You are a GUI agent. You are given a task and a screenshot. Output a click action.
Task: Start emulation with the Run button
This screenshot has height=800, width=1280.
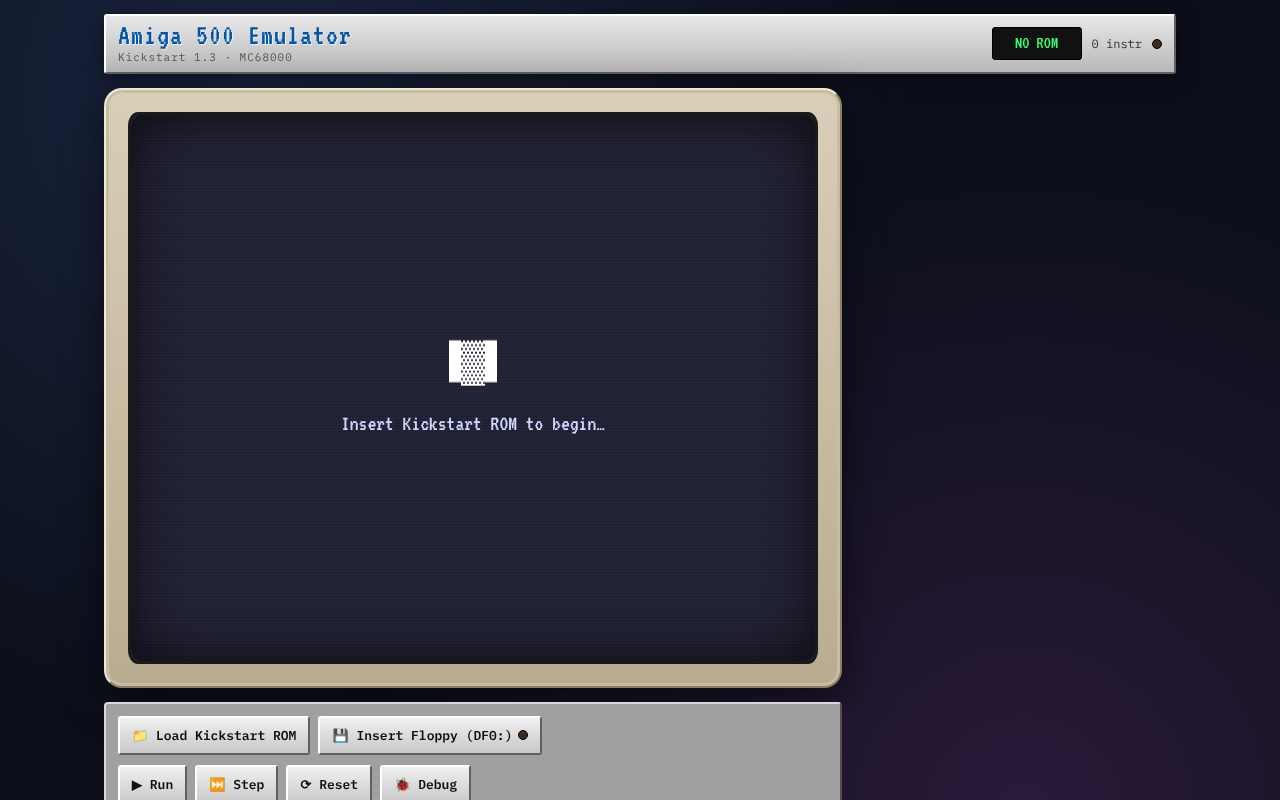[x=152, y=784]
